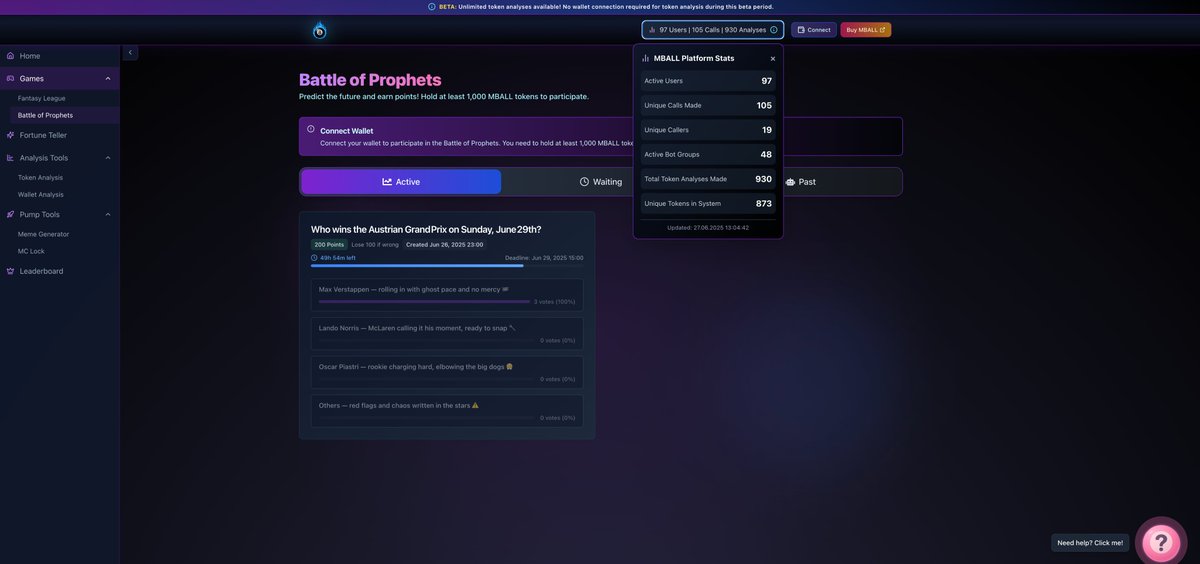Open Meme Generator
The width and height of the screenshot is (1200, 564).
tap(43, 234)
